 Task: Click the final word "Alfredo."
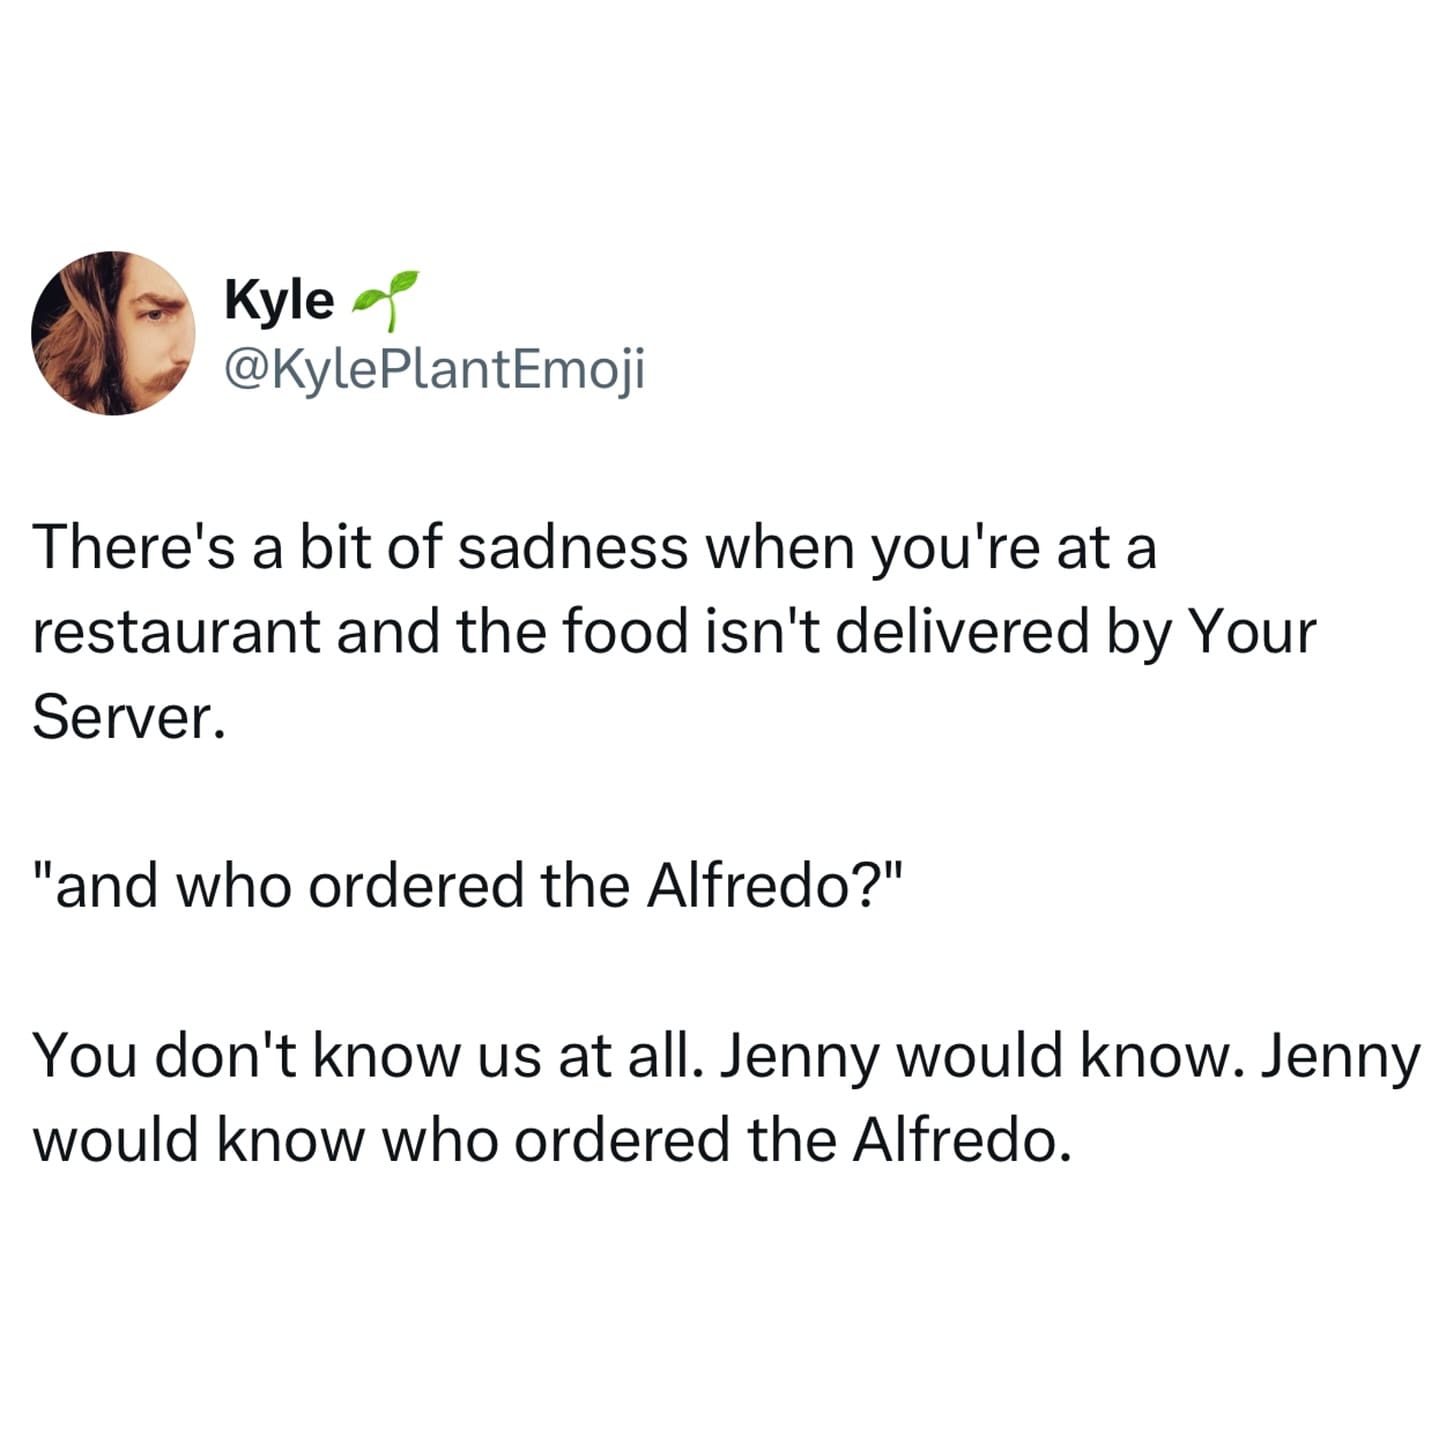coord(962,1139)
